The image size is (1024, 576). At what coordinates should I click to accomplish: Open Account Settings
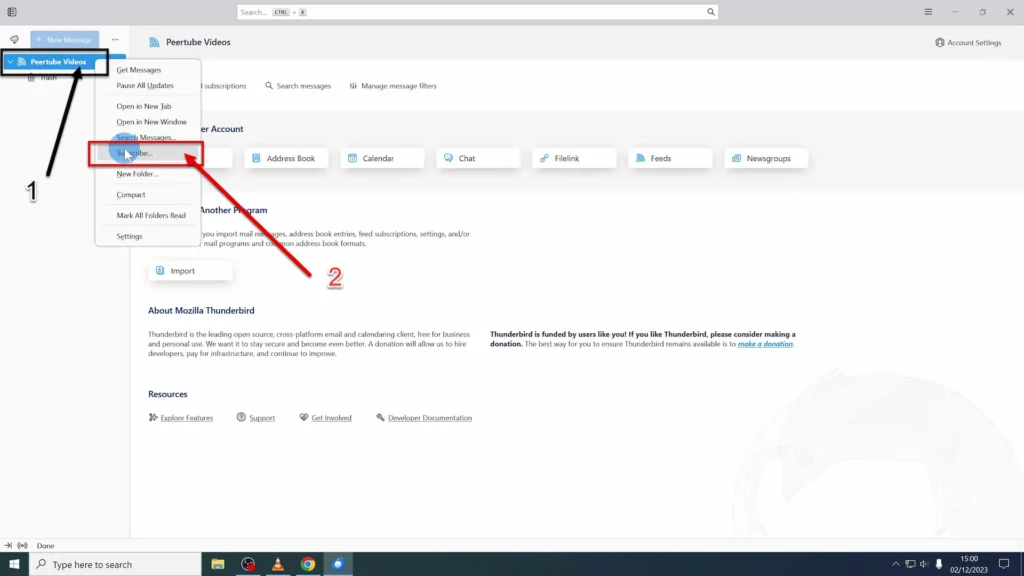(968, 42)
